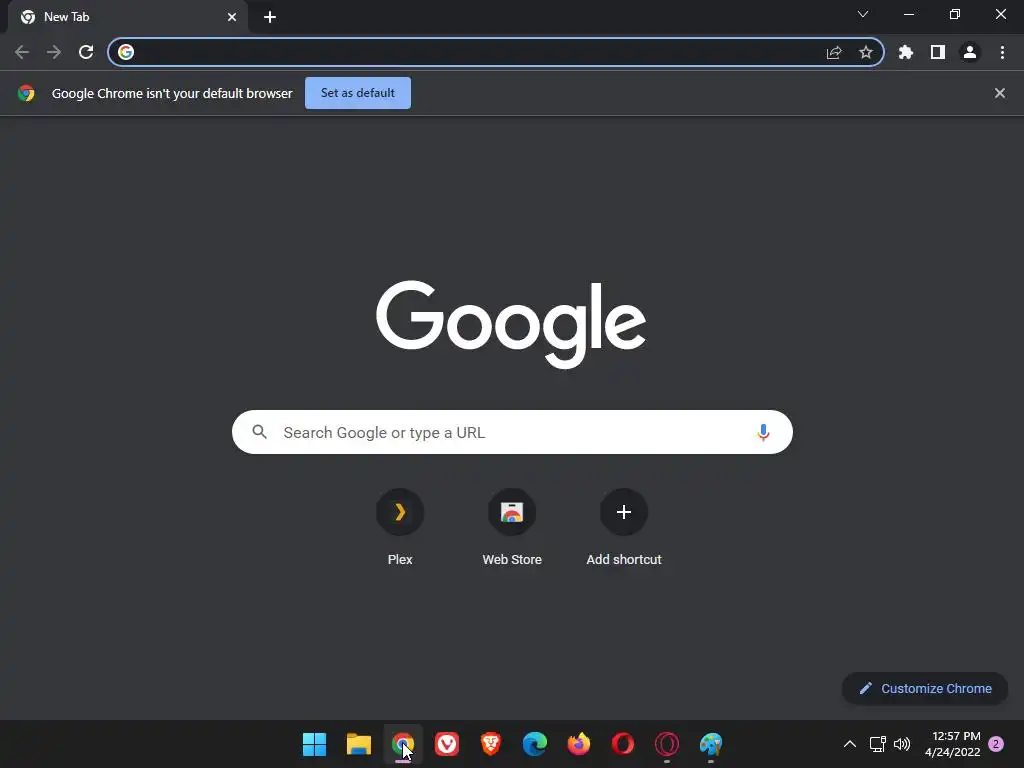The height and width of the screenshot is (768, 1024).
Task: Add a new shortcut tile
Action: [624, 528]
